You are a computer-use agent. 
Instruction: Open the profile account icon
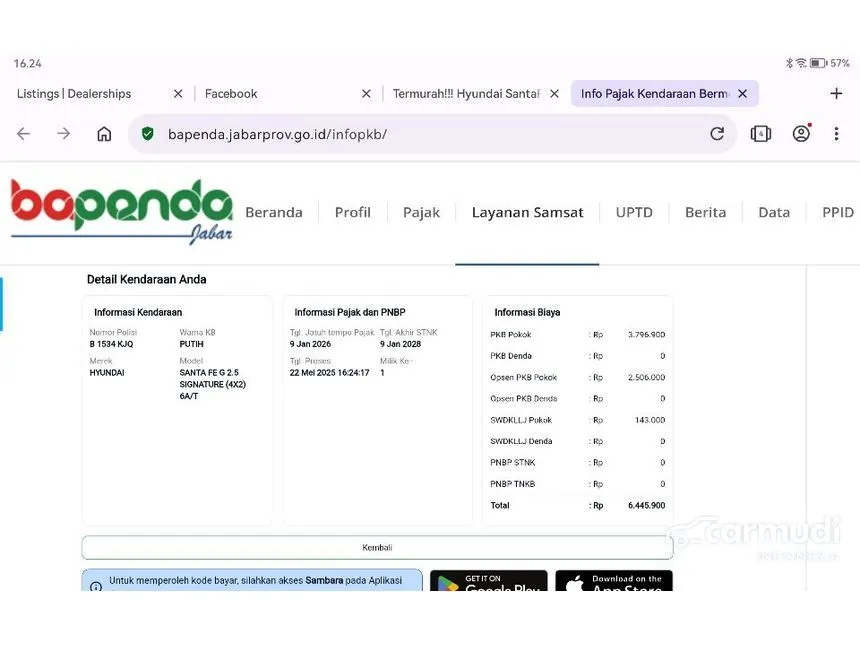tap(801, 134)
